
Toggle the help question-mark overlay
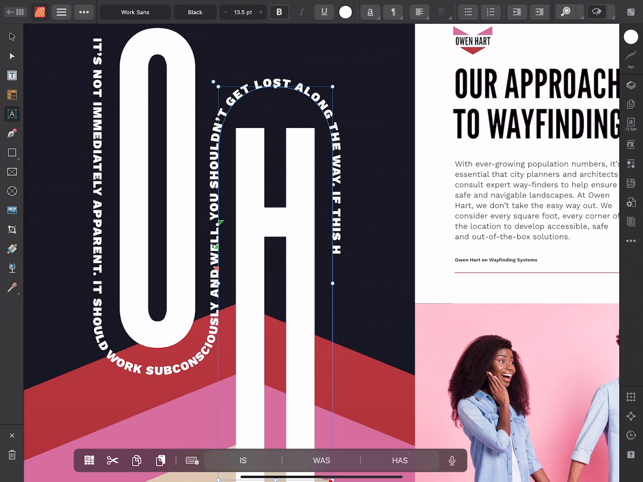click(631, 455)
